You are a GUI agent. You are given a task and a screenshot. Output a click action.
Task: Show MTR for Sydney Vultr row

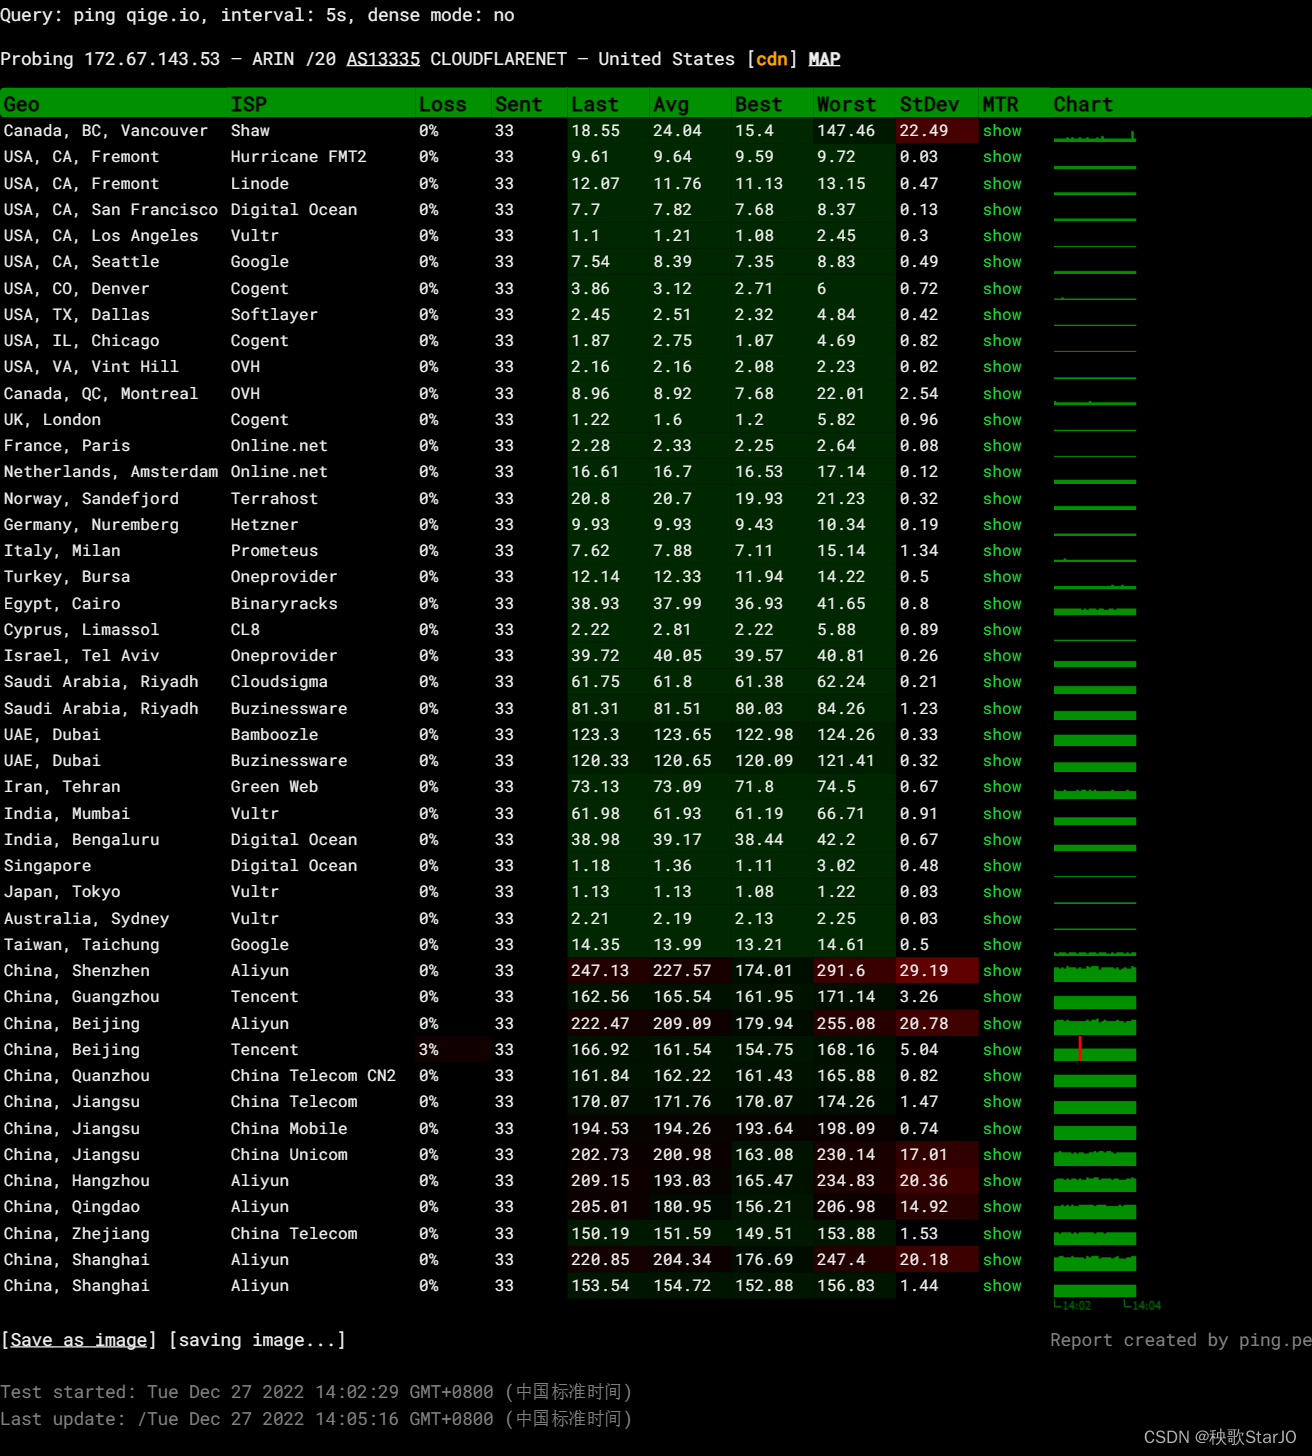[1002, 919]
